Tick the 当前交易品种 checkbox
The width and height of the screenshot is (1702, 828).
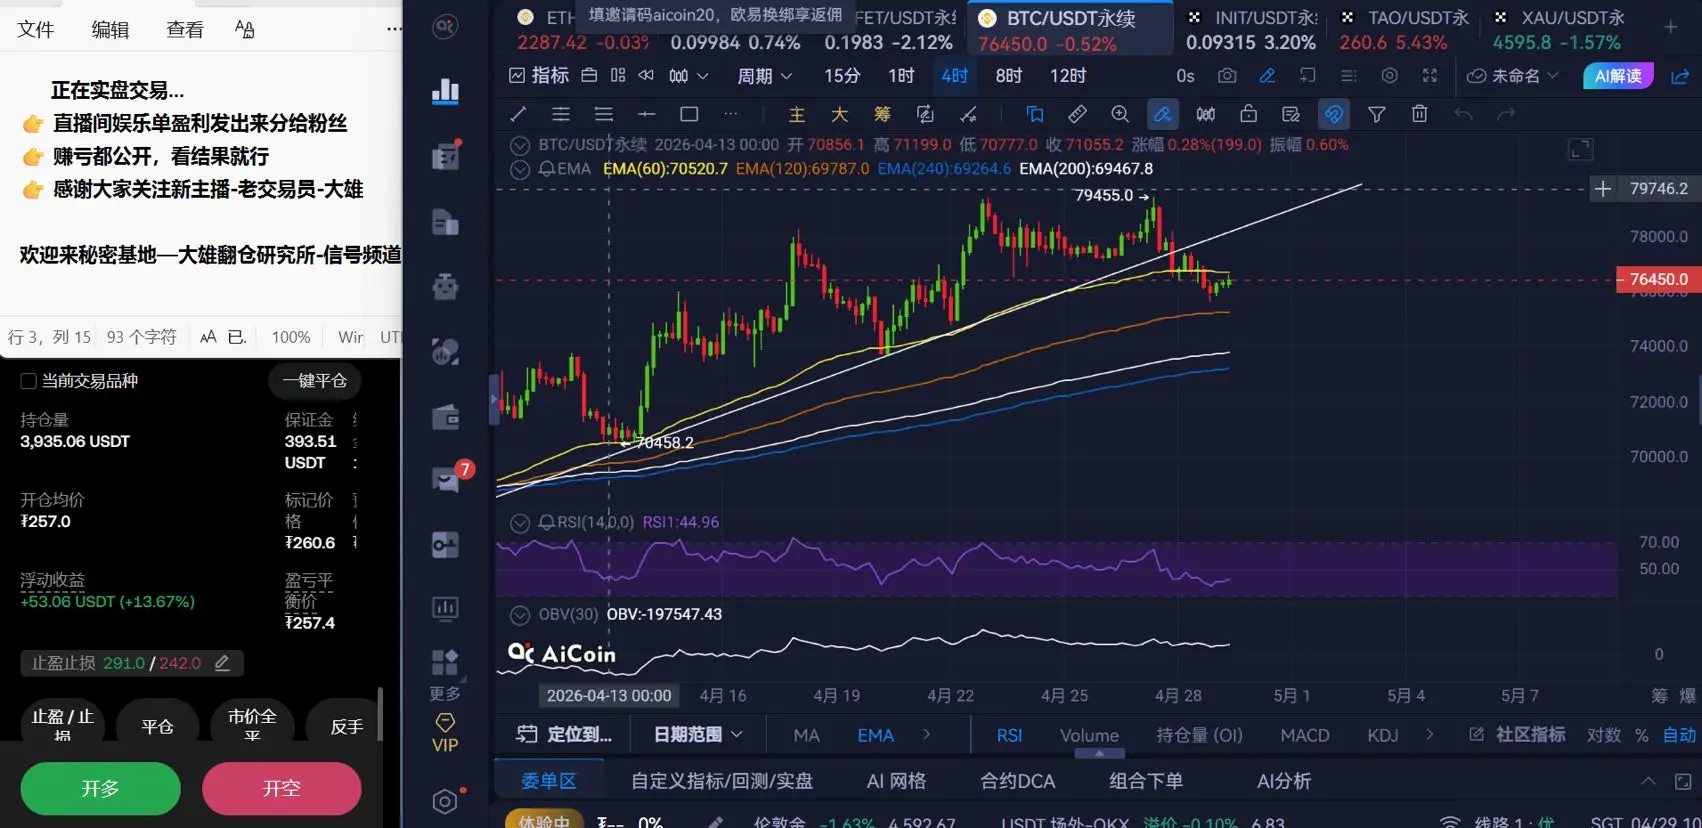(x=28, y=381)
